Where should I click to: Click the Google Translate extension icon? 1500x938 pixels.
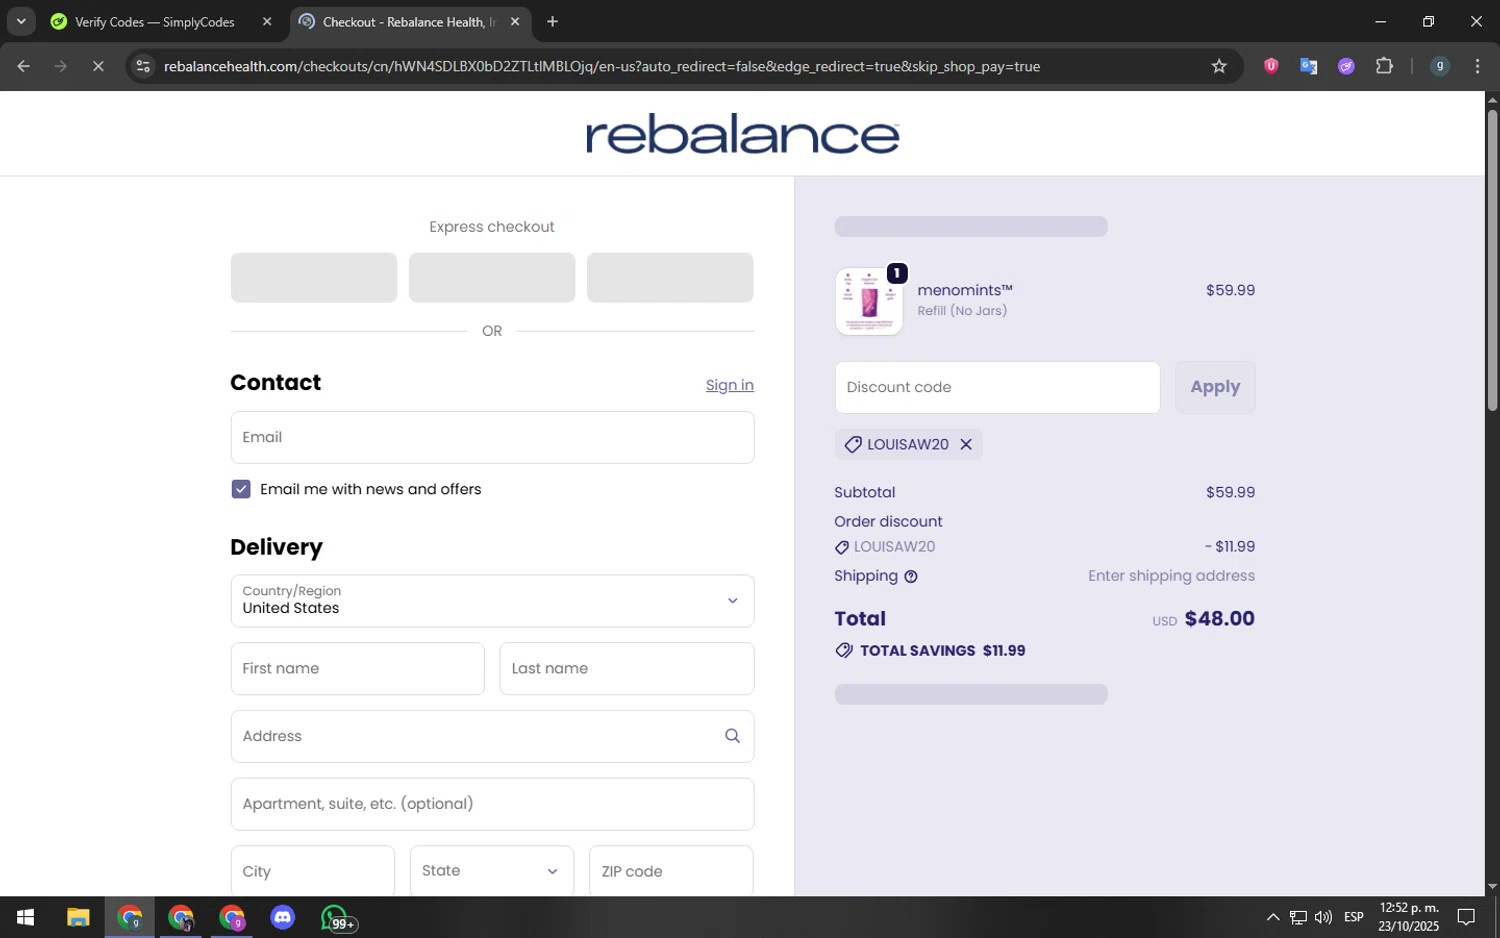[x=1308, y=66]
